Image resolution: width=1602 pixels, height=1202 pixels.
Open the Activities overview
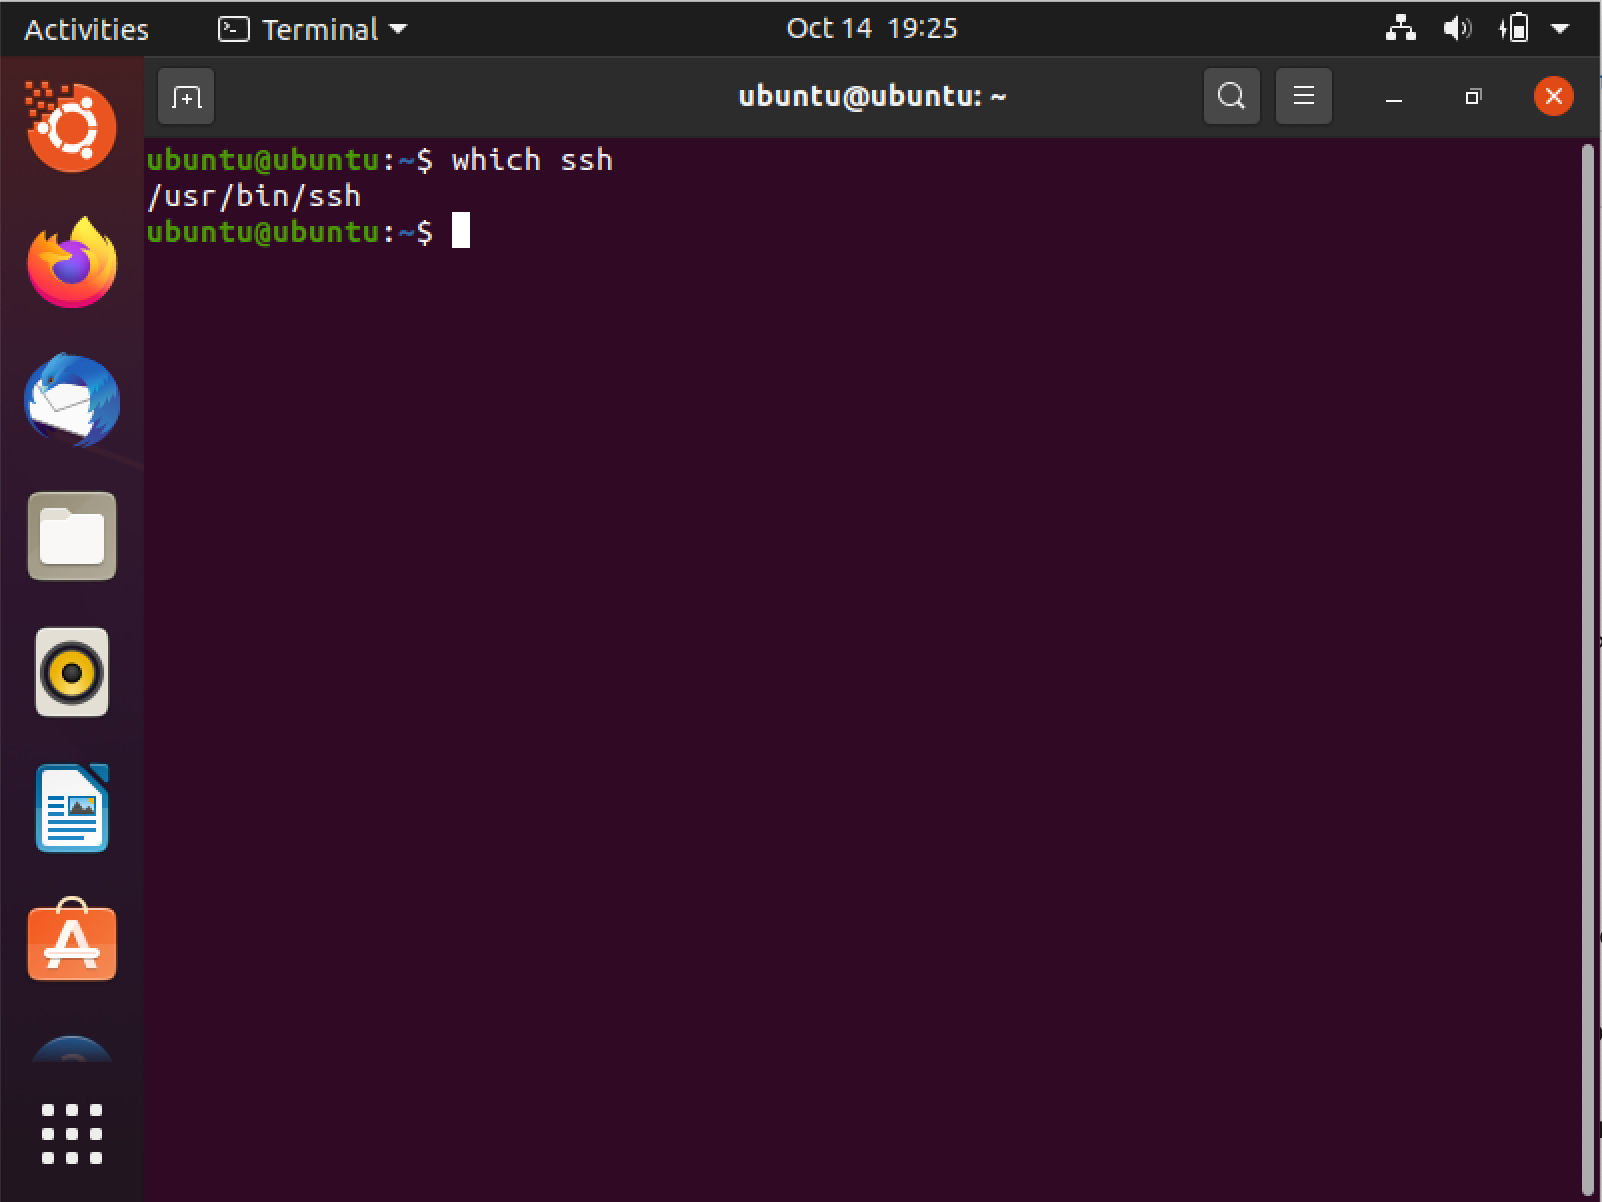[x=86, y=29]
